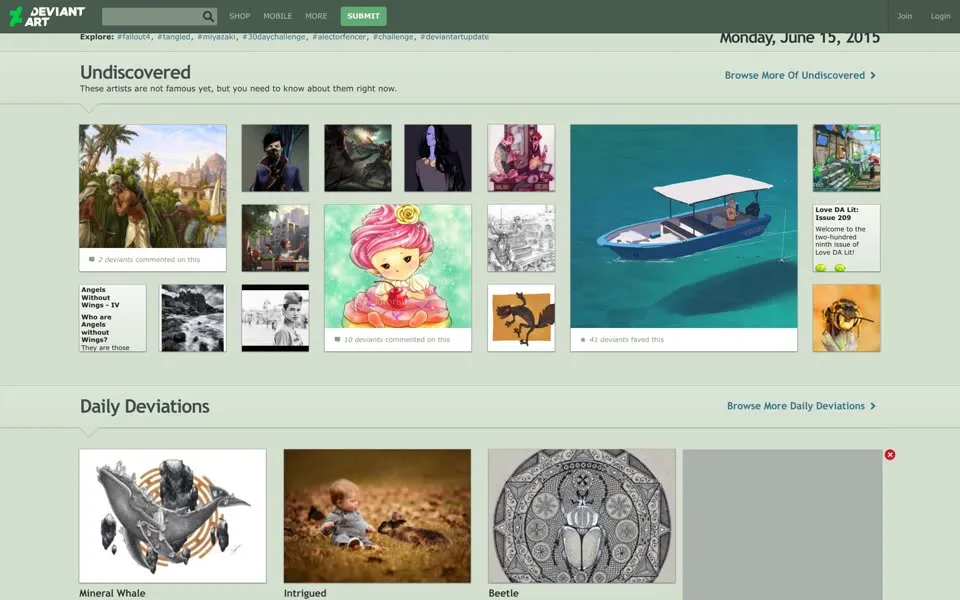Viewport: 960px width, 600px height.
Task: Open the black-and-white rocky stream photo
Action: [x=193, y=318]
